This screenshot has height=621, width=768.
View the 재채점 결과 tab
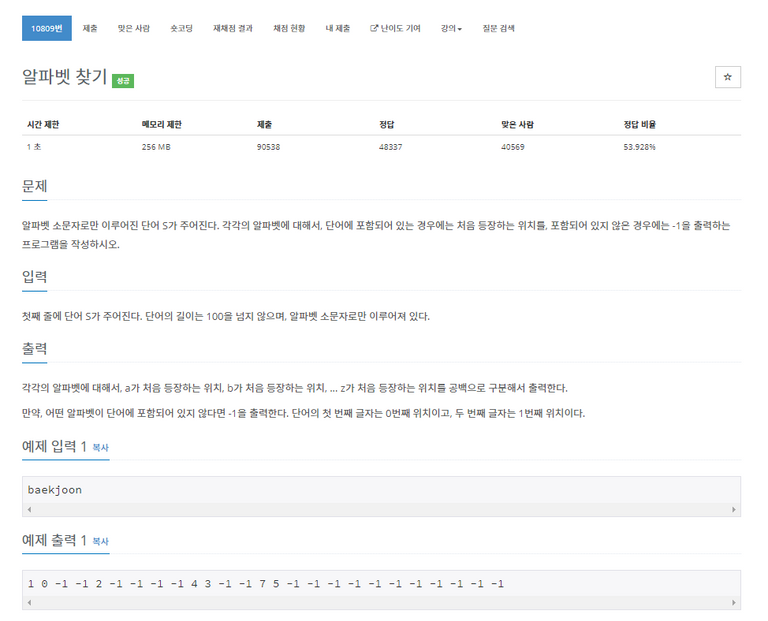pyautogui.click(x=233, y=28)
